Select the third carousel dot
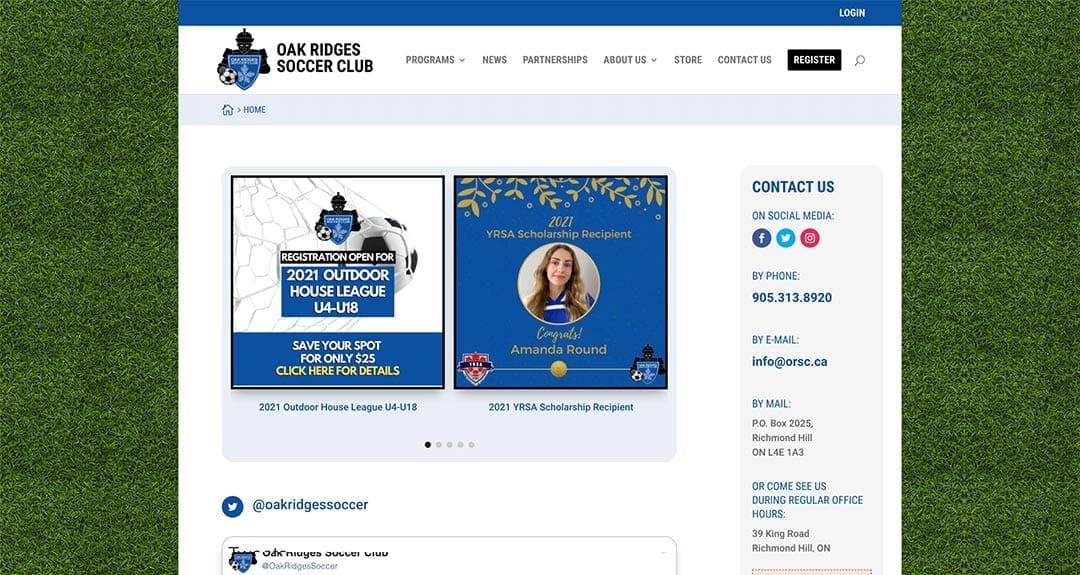The image size is (1080, 575). [x=450, y=445]
